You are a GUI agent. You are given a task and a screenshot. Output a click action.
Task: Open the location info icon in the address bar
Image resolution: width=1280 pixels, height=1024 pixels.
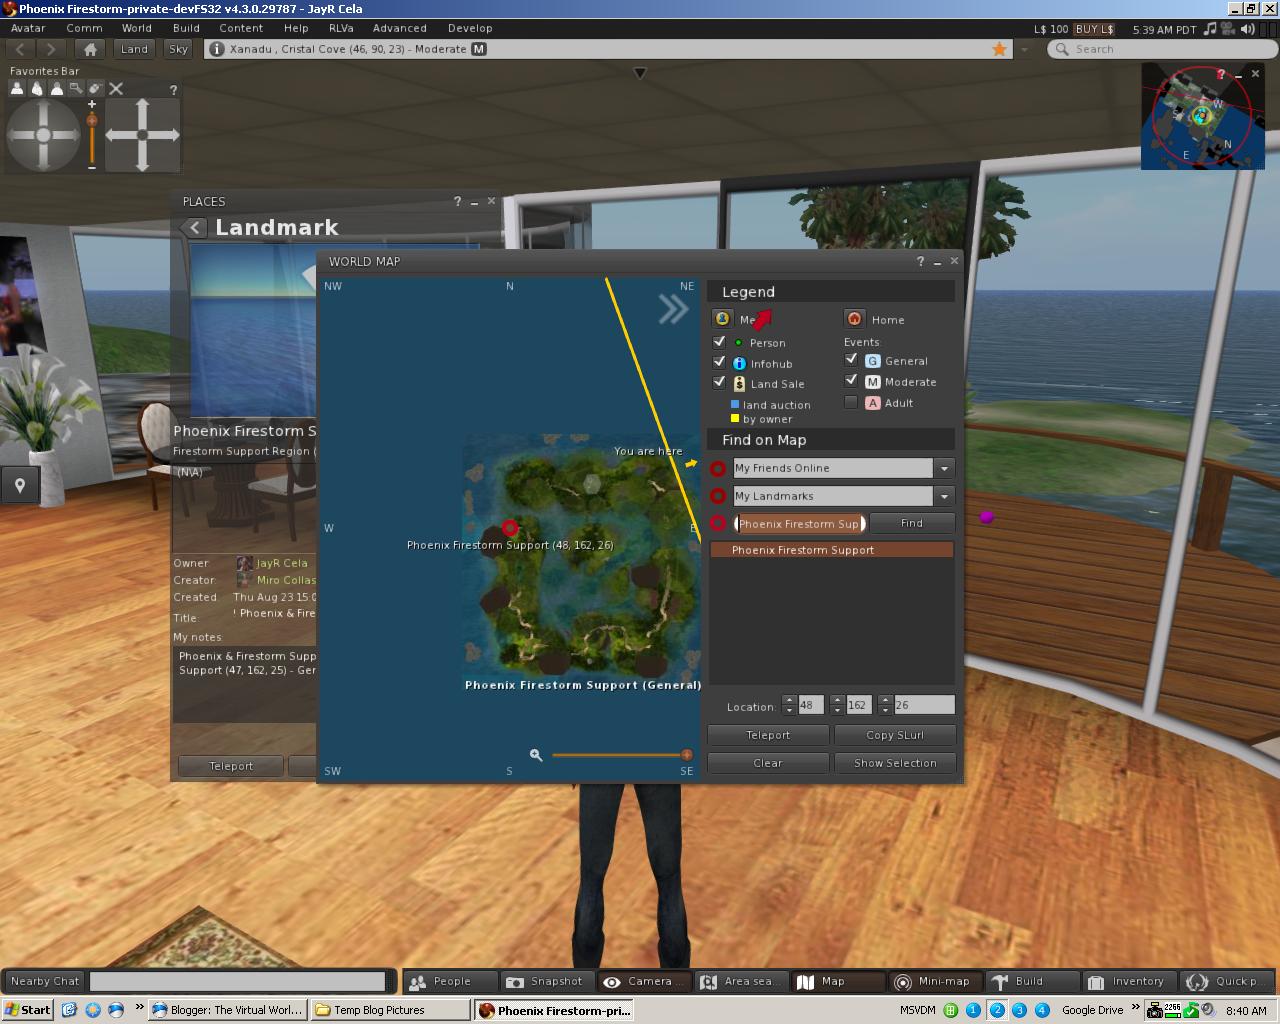coord(216,49)
